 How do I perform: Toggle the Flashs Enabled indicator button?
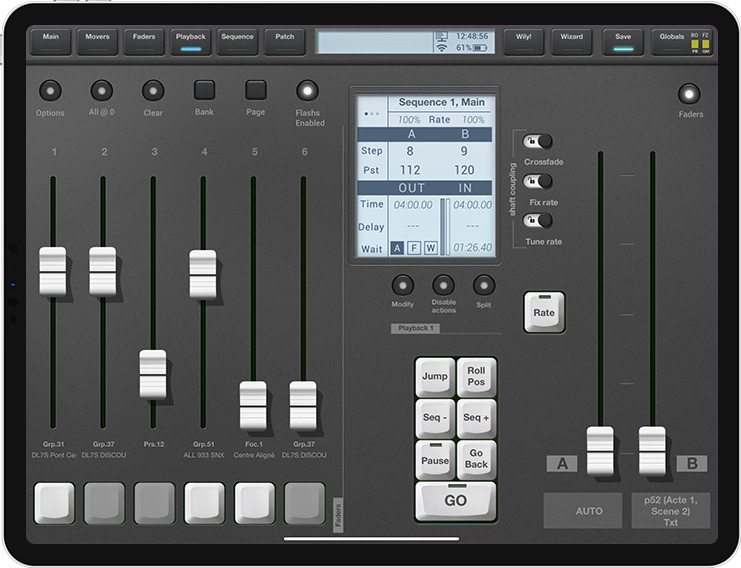click(x=307, y=90)
